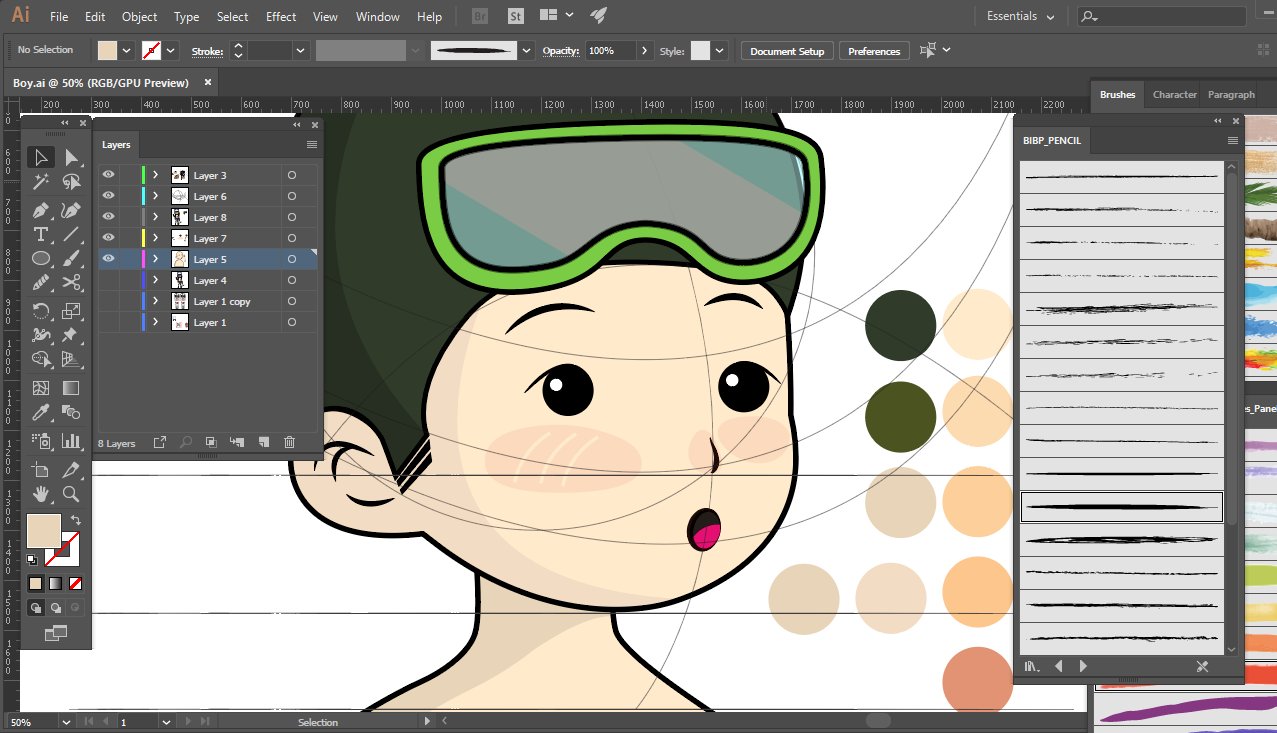The height and width of the screenshot is (733, 1277).
Task: Switch to the Character tab
Action: [1174, 95]
